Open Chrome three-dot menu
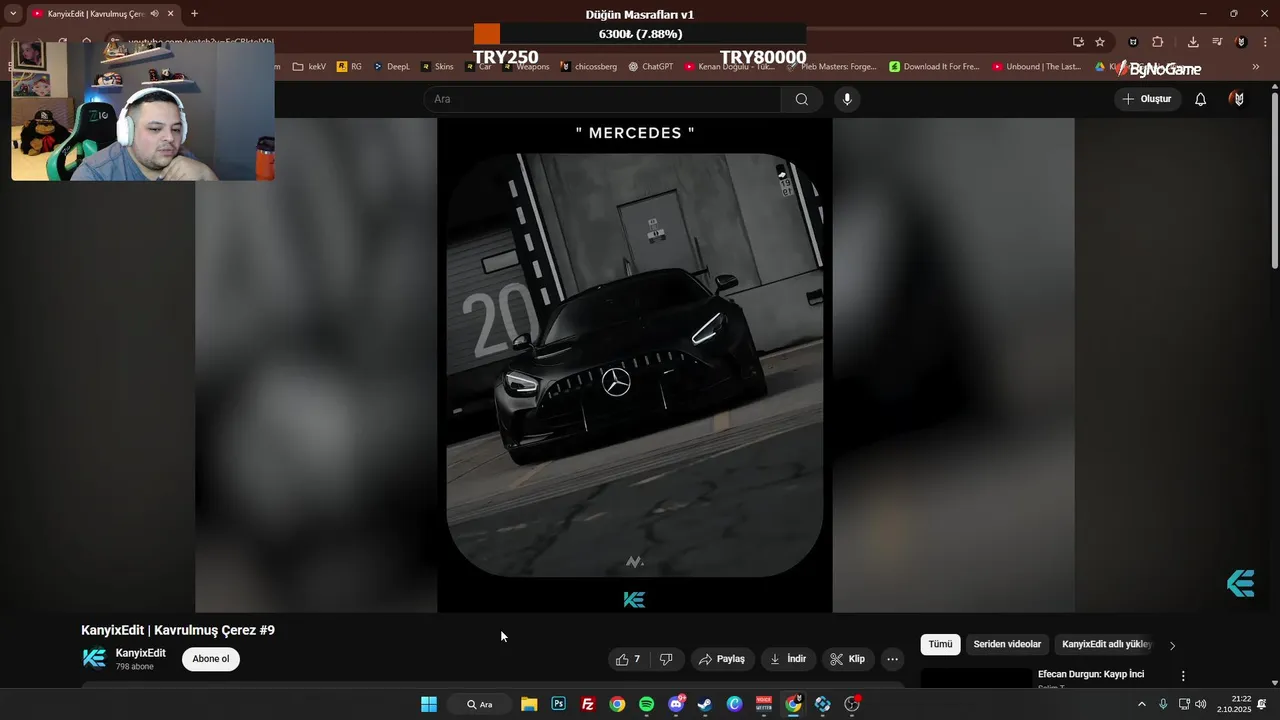The image size is (1280, 720). point(1263,42)
